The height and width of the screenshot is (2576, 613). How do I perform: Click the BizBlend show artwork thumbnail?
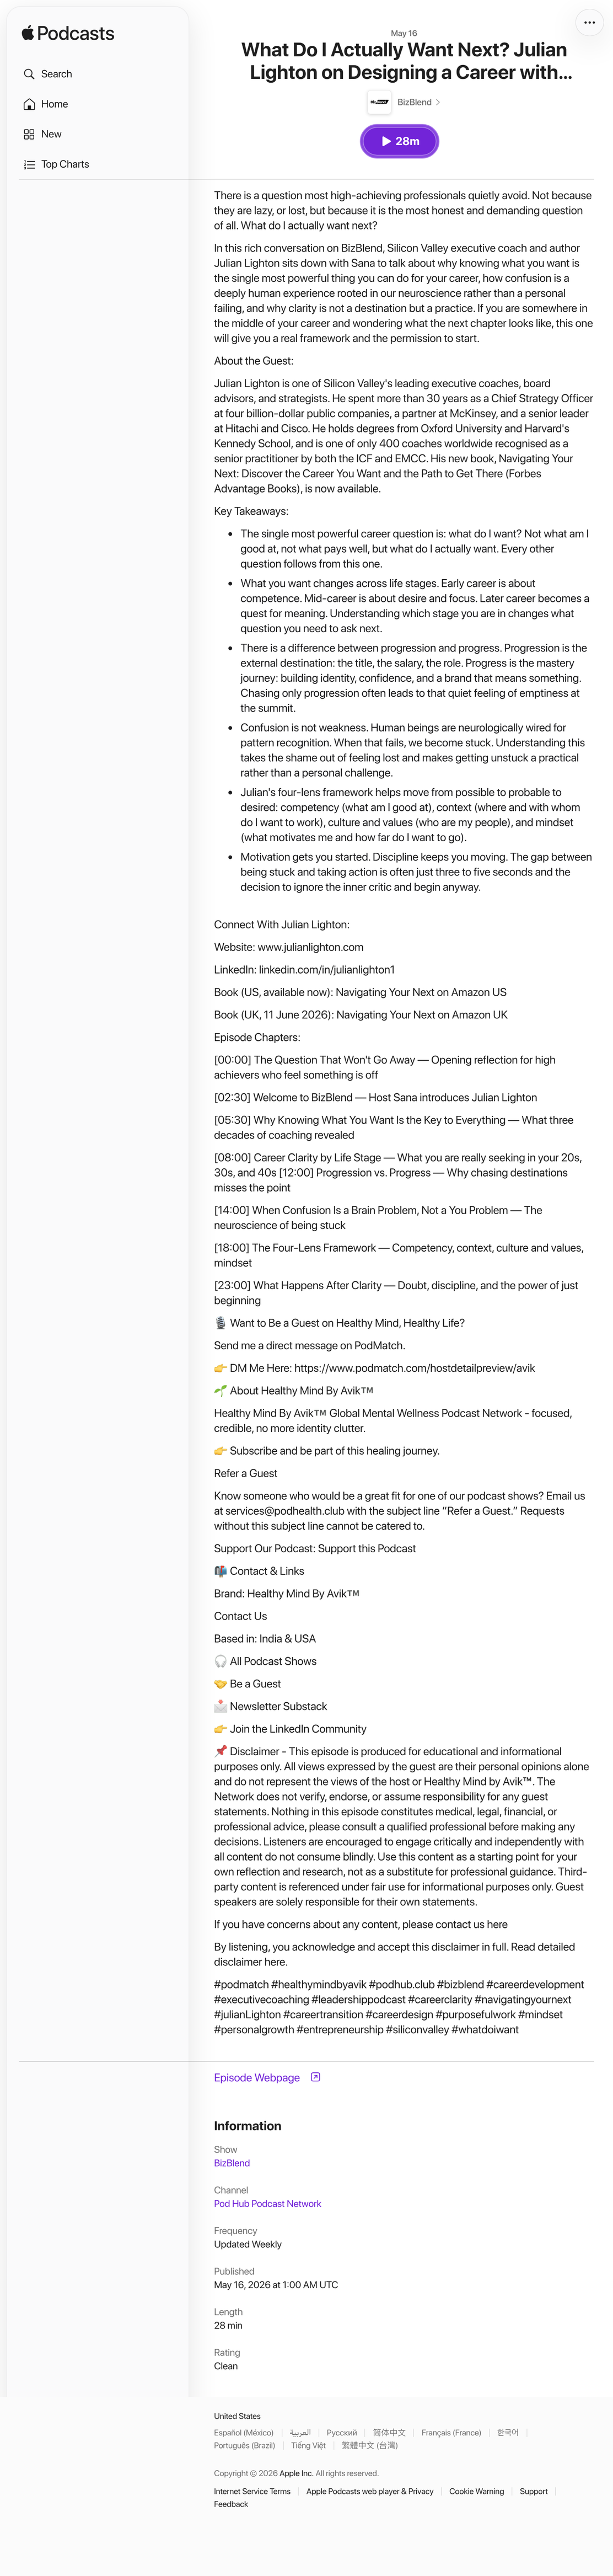pyautogui.click(x=379, y=102)
